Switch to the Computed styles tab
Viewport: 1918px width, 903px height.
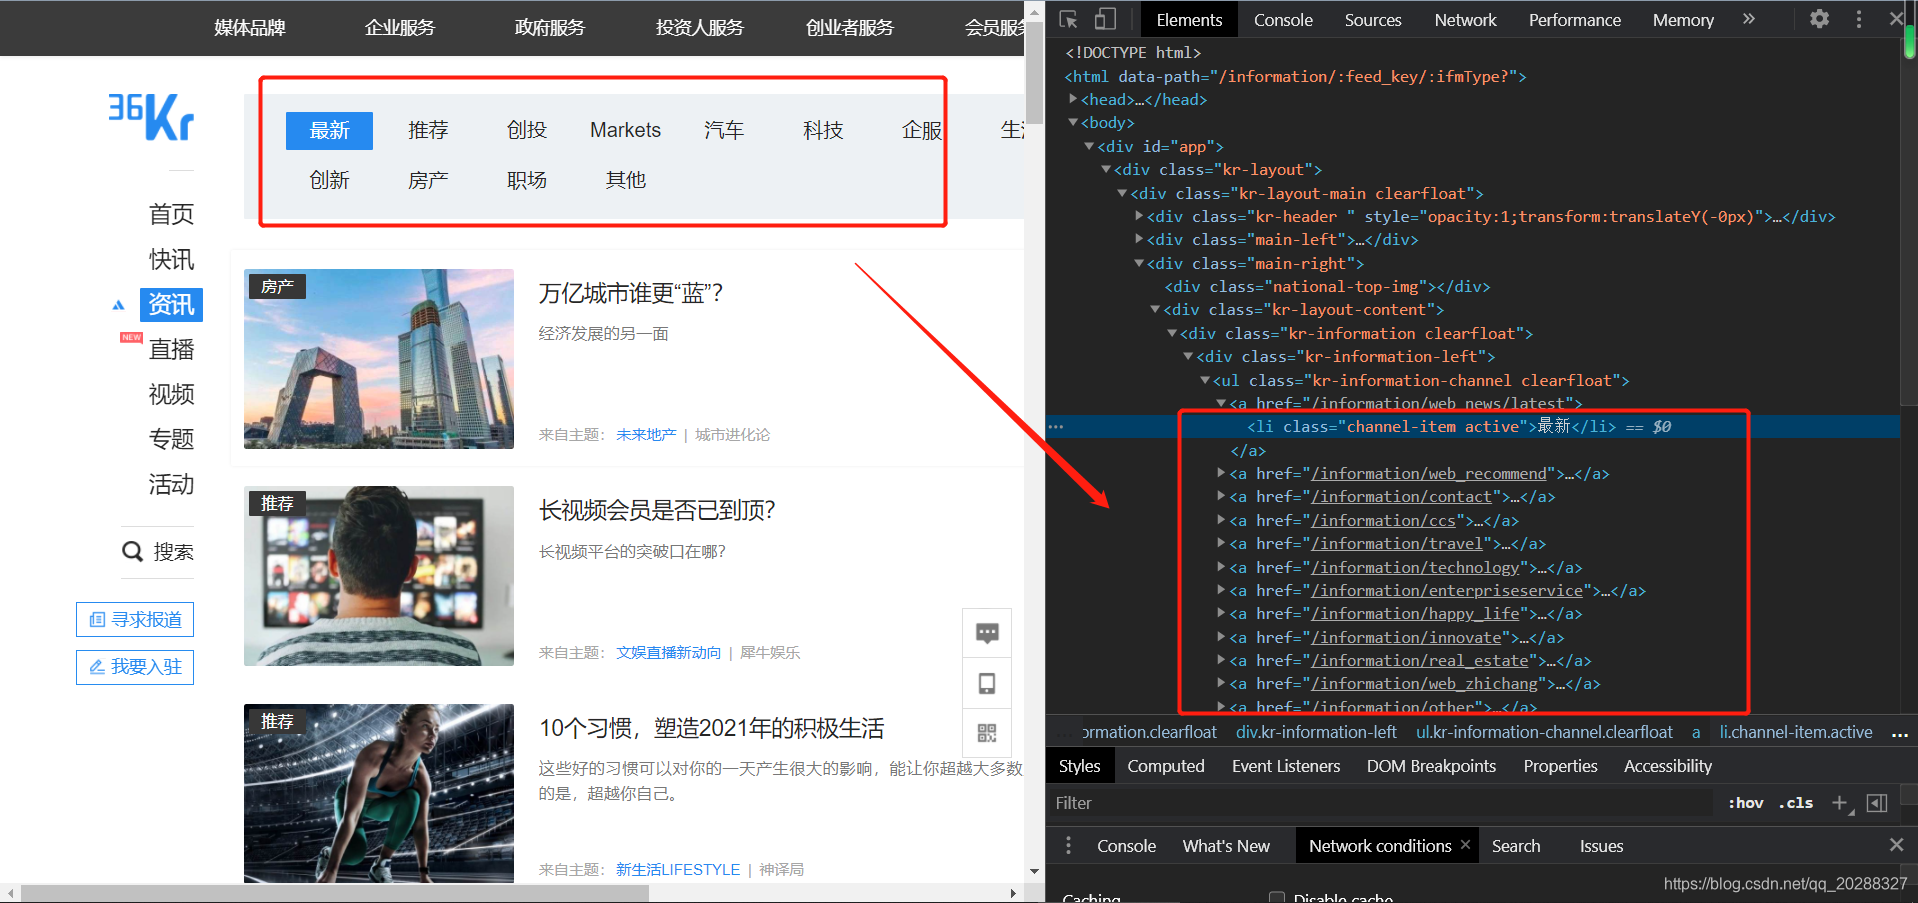1166,766
